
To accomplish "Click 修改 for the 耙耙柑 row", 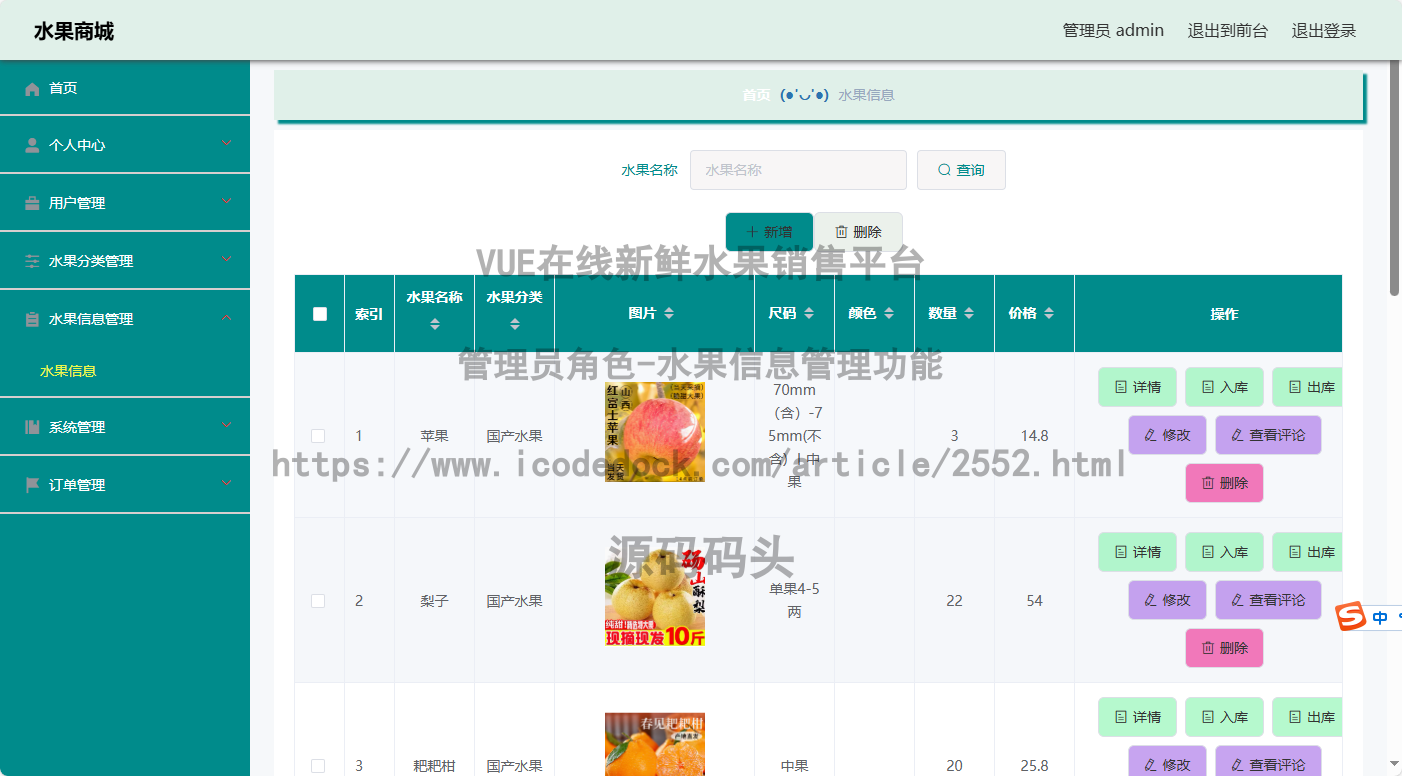I will coord(1167,762).
